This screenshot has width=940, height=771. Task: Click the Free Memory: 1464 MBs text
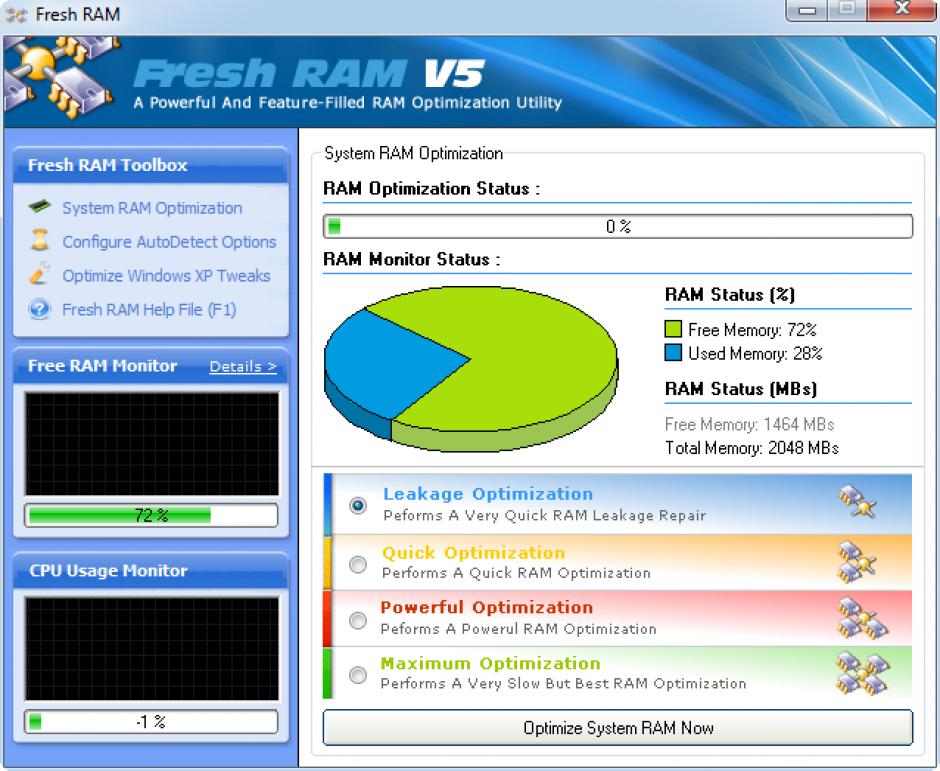pyautogui.click(x=749, y=424)
